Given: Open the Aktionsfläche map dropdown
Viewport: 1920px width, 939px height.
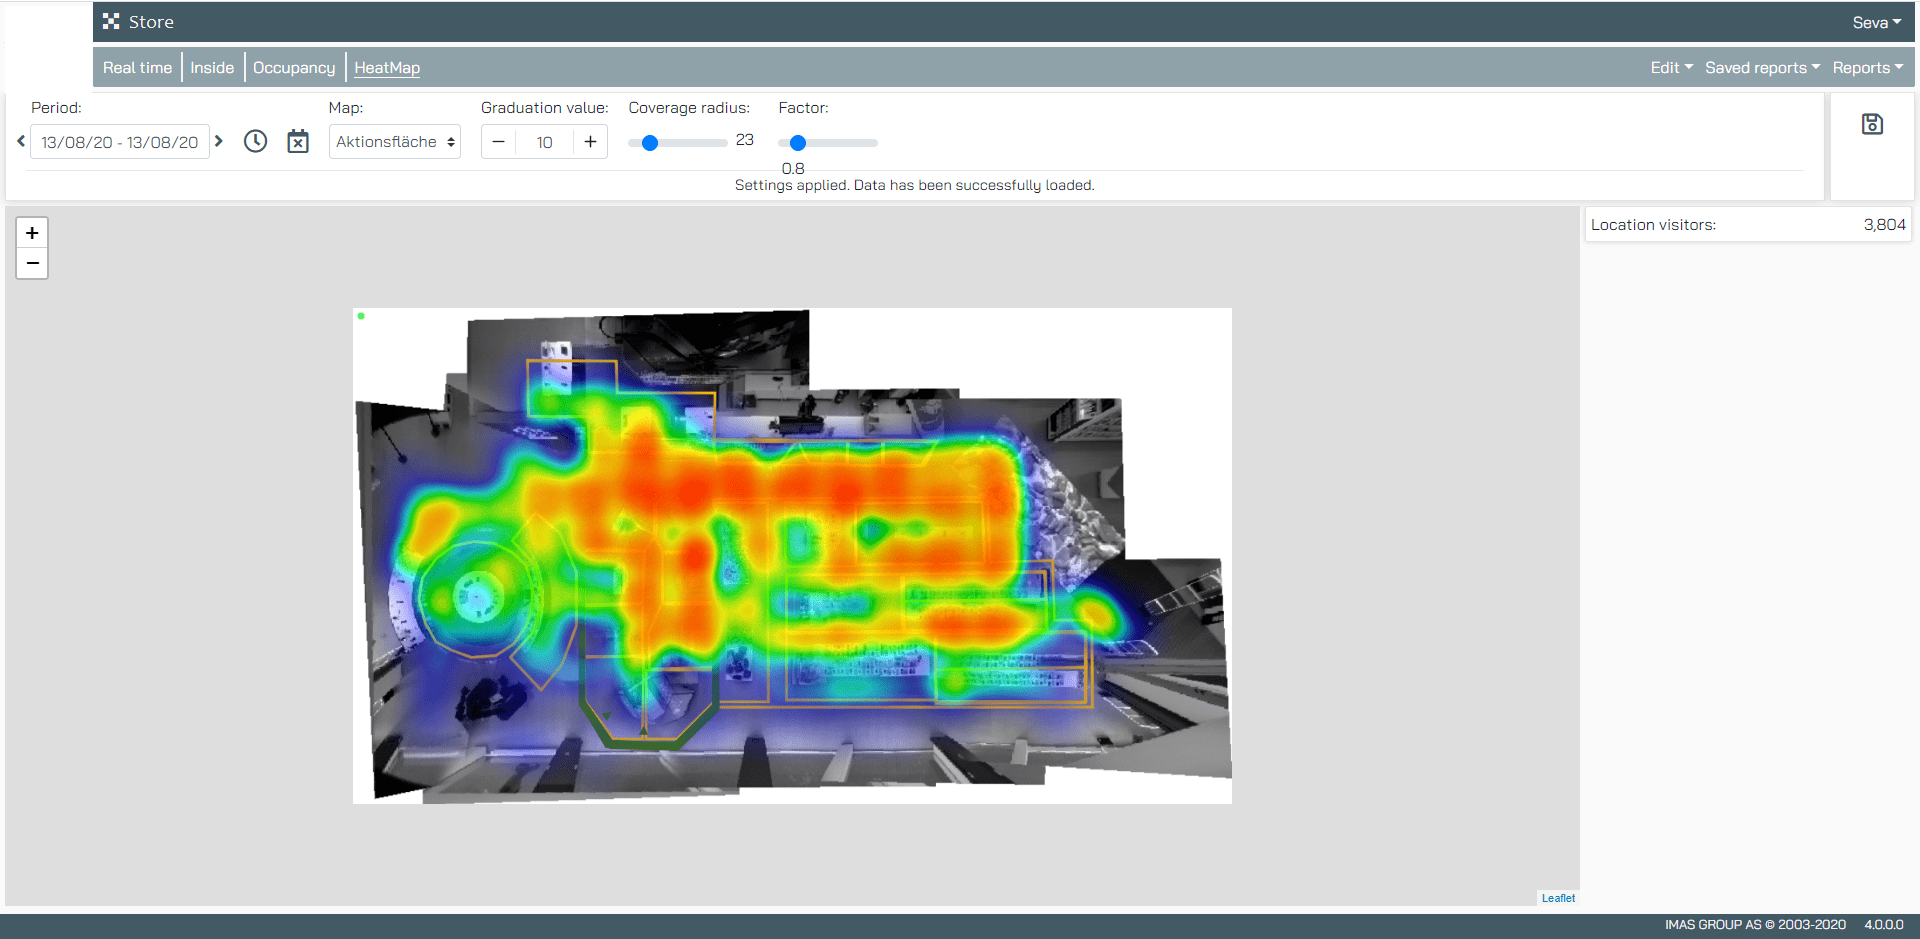Looking at the screenshot, I should [x=395, y=142].
